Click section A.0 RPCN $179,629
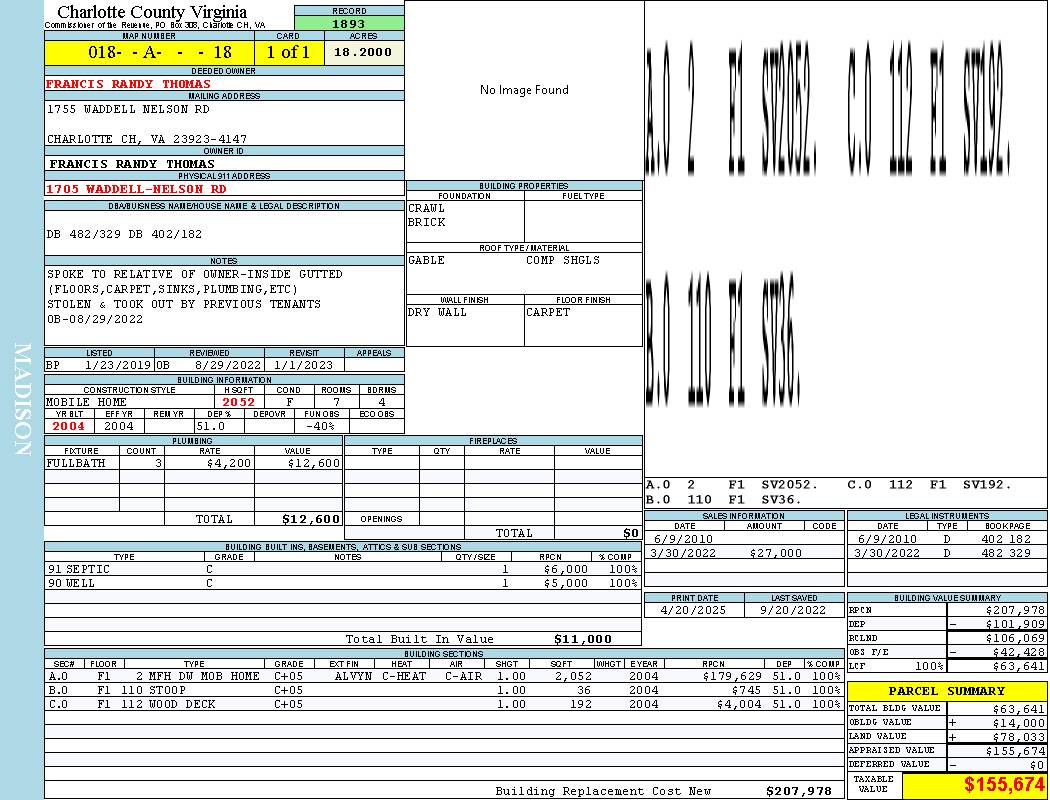The height and width of the screenshot is (800, 1050). 732,676
